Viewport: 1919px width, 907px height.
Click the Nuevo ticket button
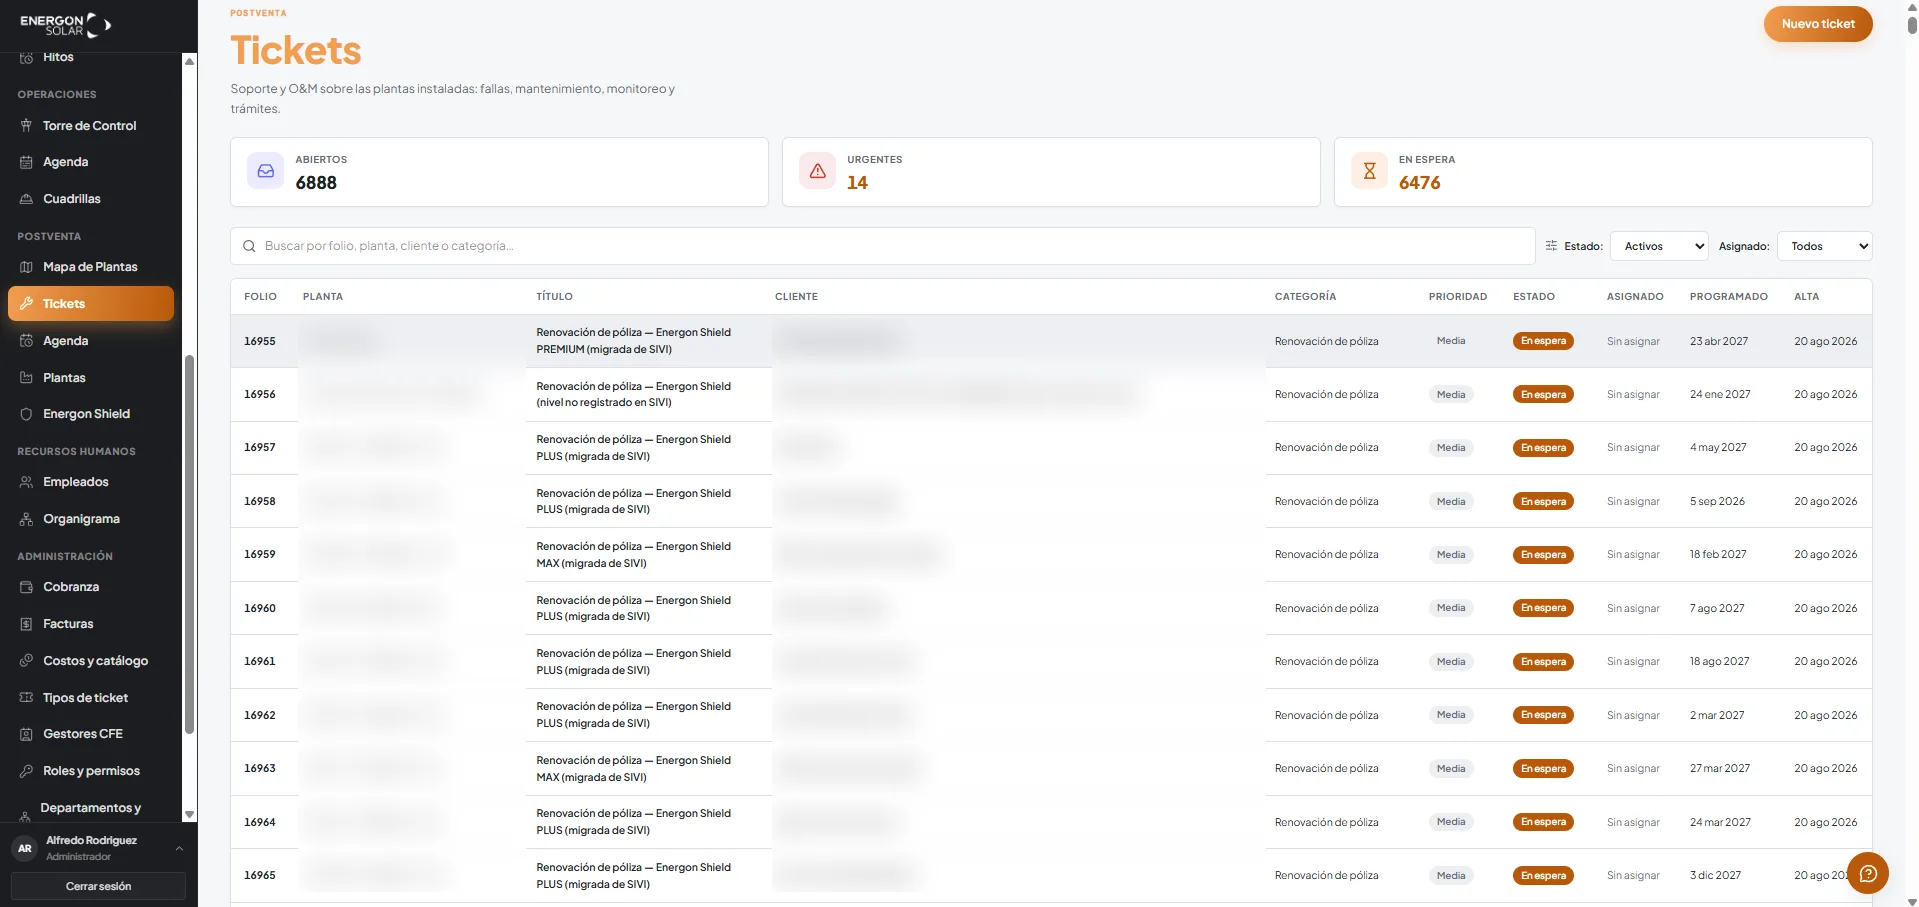coord(1817,24)
